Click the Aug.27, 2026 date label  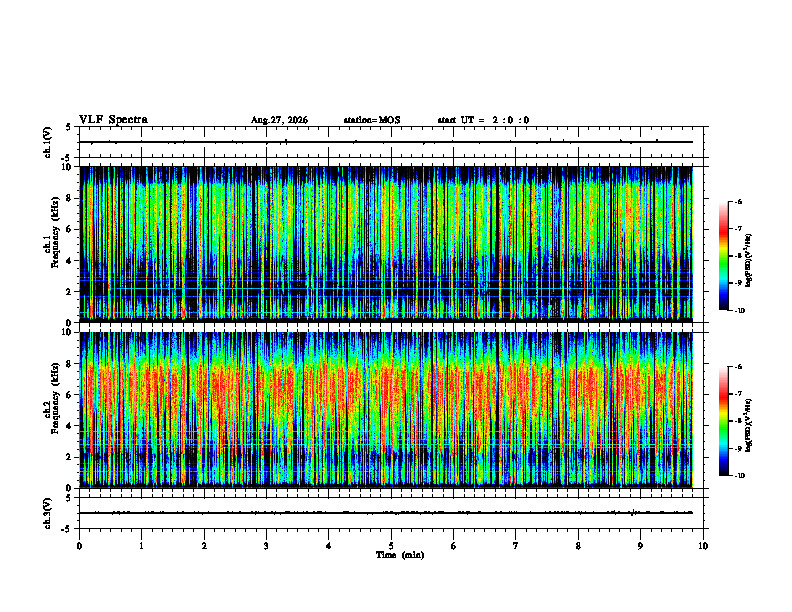tap(279, 120)
